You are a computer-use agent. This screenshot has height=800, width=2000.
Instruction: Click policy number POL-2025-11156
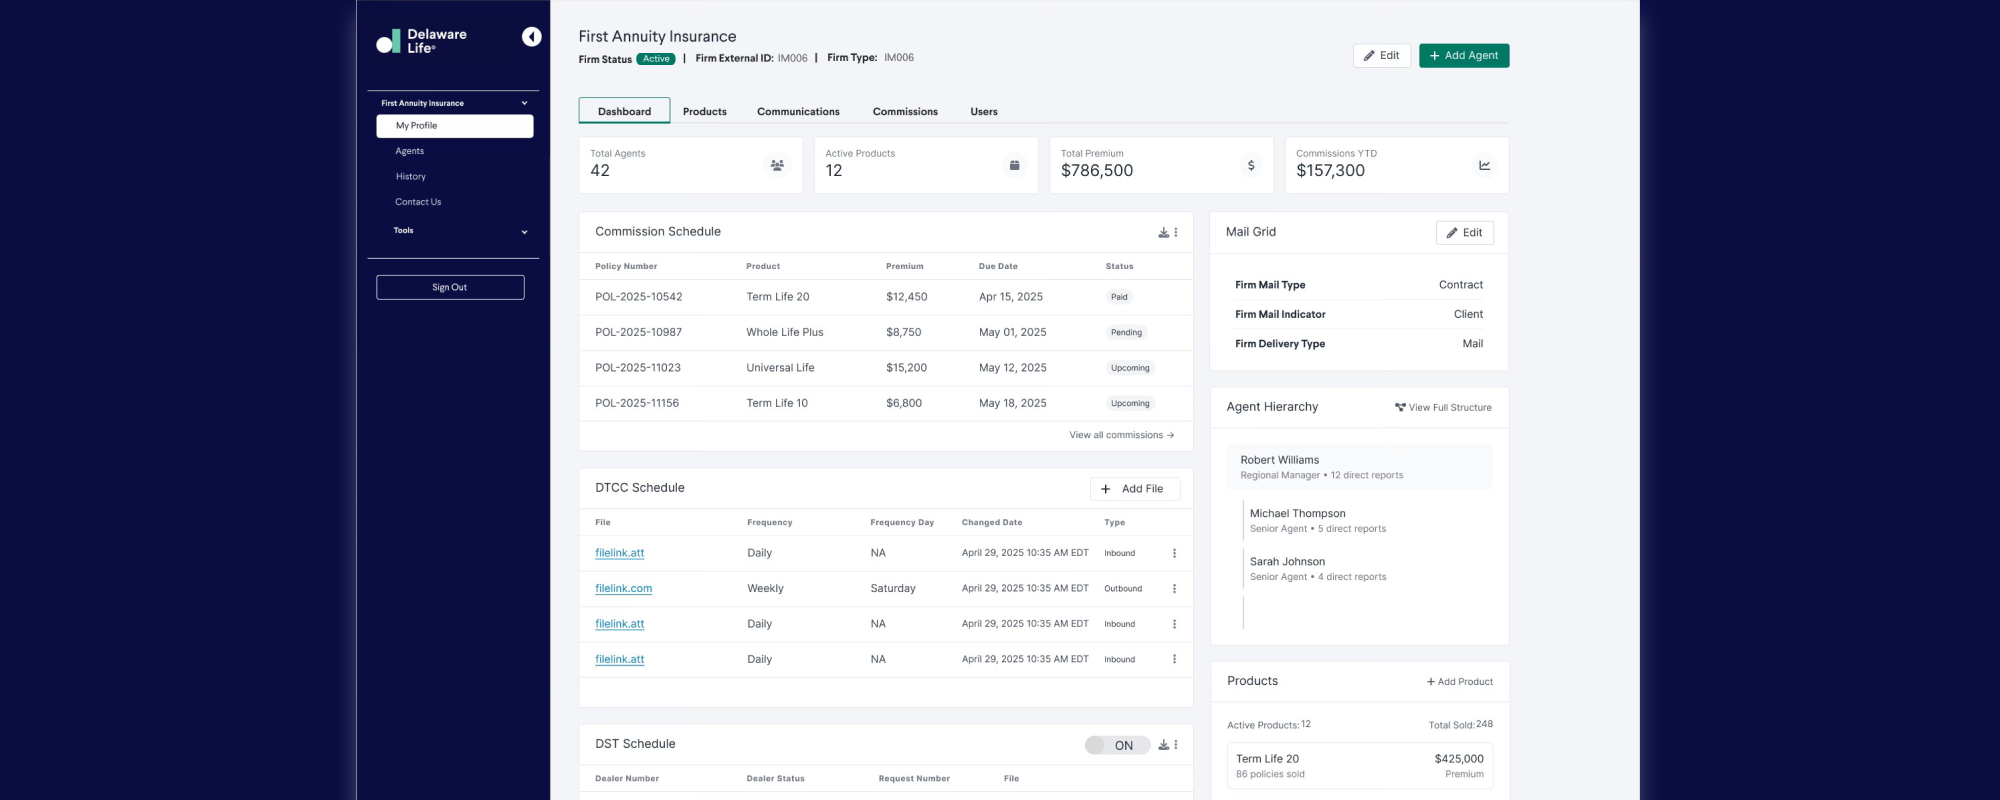pyautogui.click(x=637, y=403)
